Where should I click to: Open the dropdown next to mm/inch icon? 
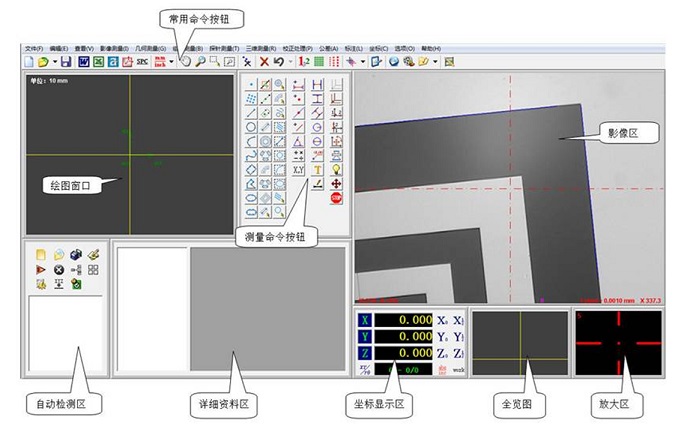coord(171,62)
